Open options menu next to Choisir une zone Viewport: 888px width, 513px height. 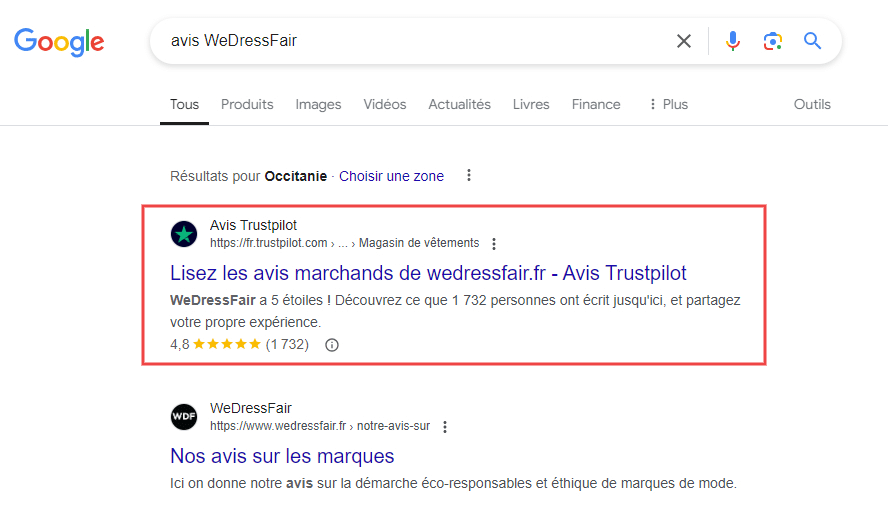tap(468, 176)
